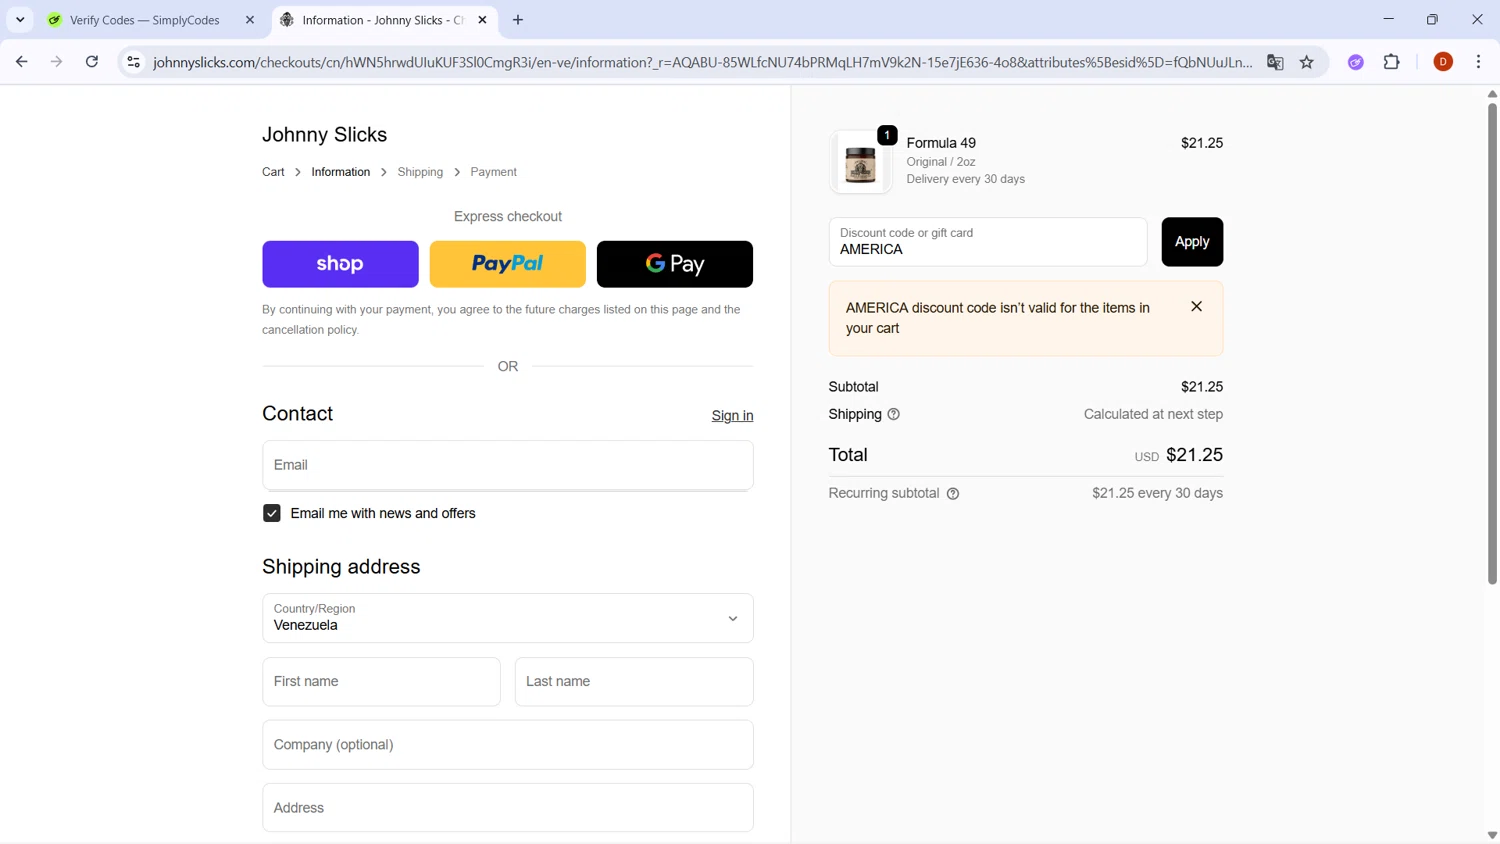Uncheck Email me with news and offers
Image resolution: width=1500 pixels, height=844 pixels.
[x=272, y=513]
